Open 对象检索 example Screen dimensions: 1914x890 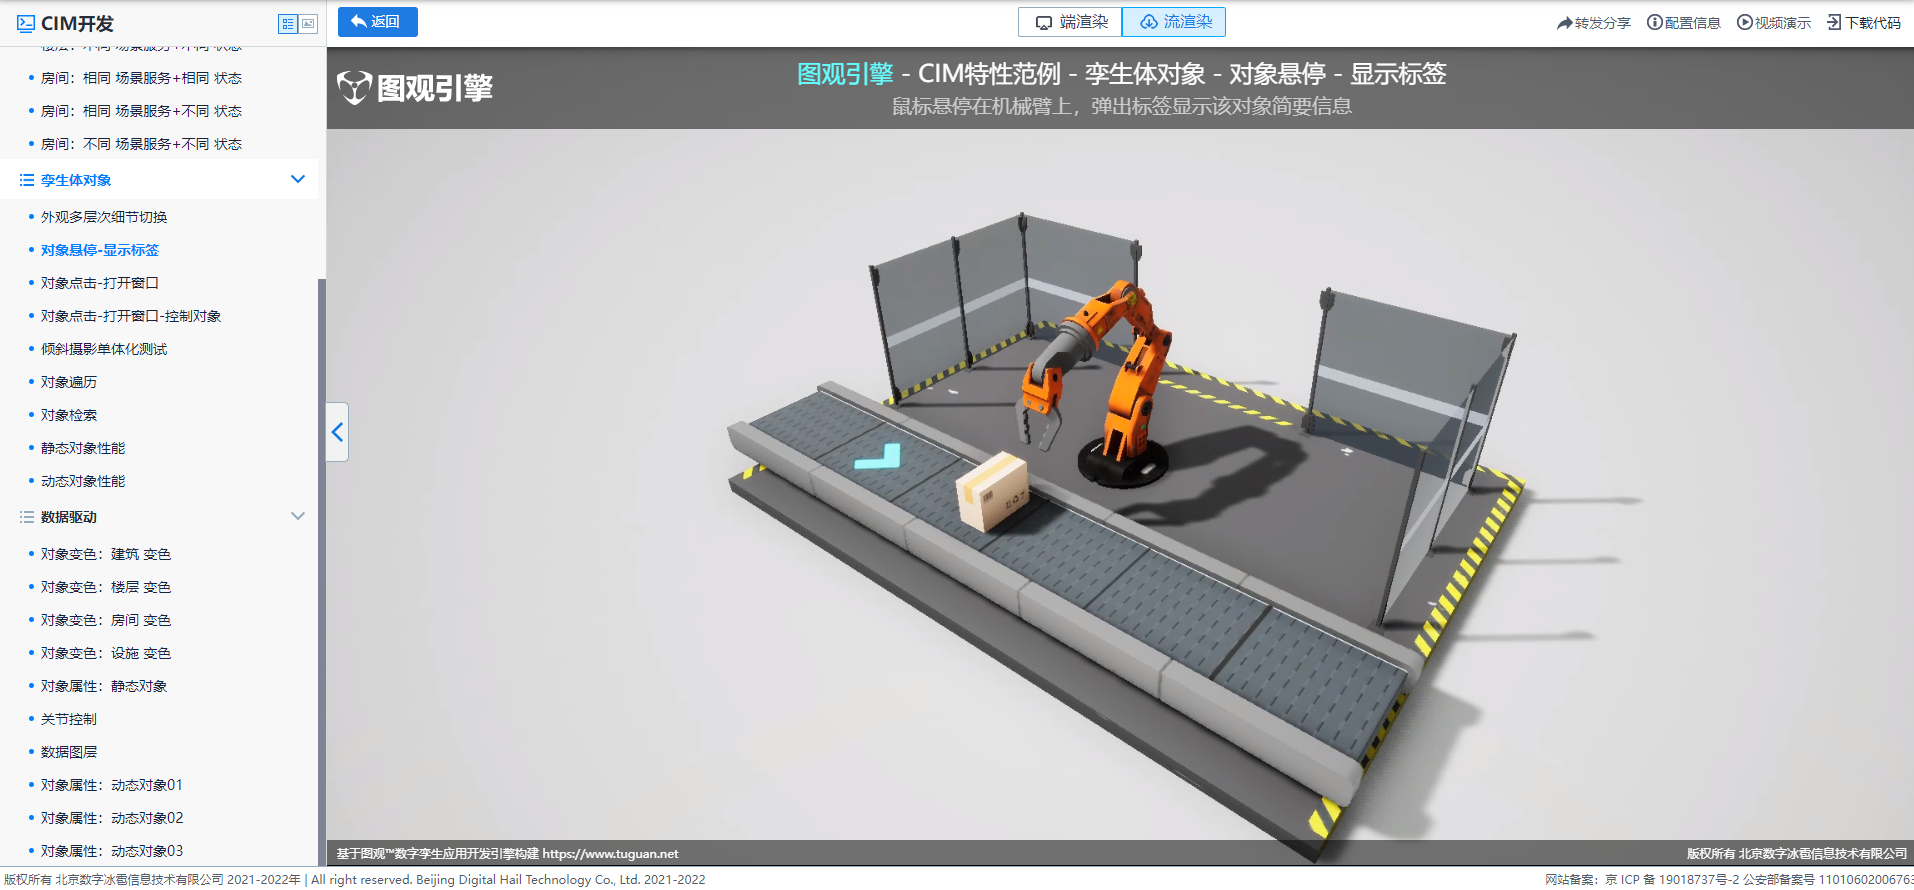69,415
